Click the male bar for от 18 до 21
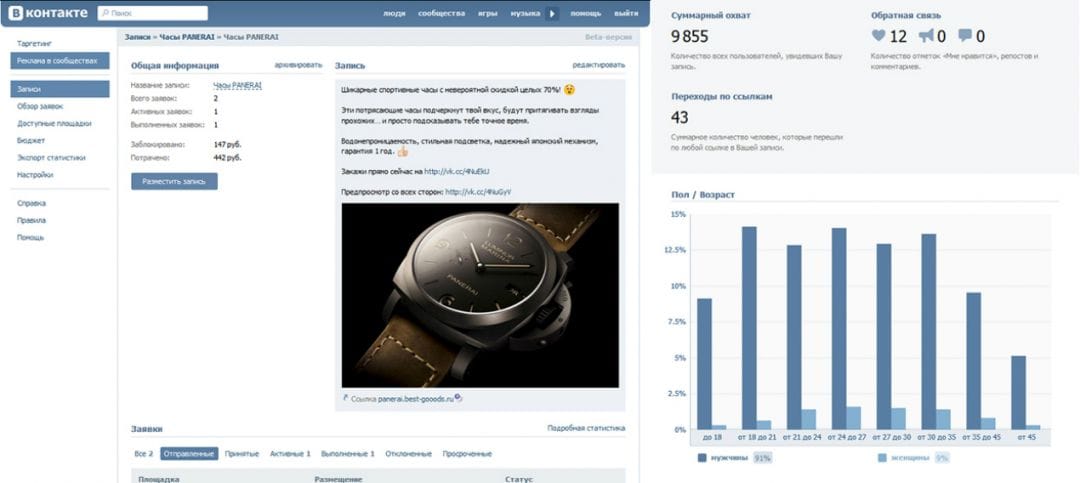The image size is (1080, 483). point(749,328)
